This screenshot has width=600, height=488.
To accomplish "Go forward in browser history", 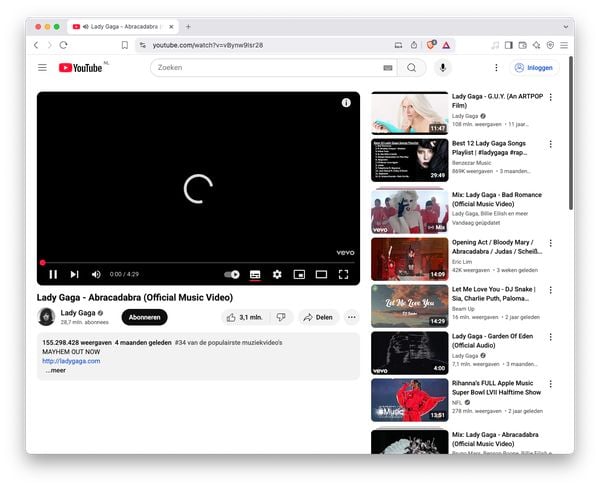I will coord(50,45).
